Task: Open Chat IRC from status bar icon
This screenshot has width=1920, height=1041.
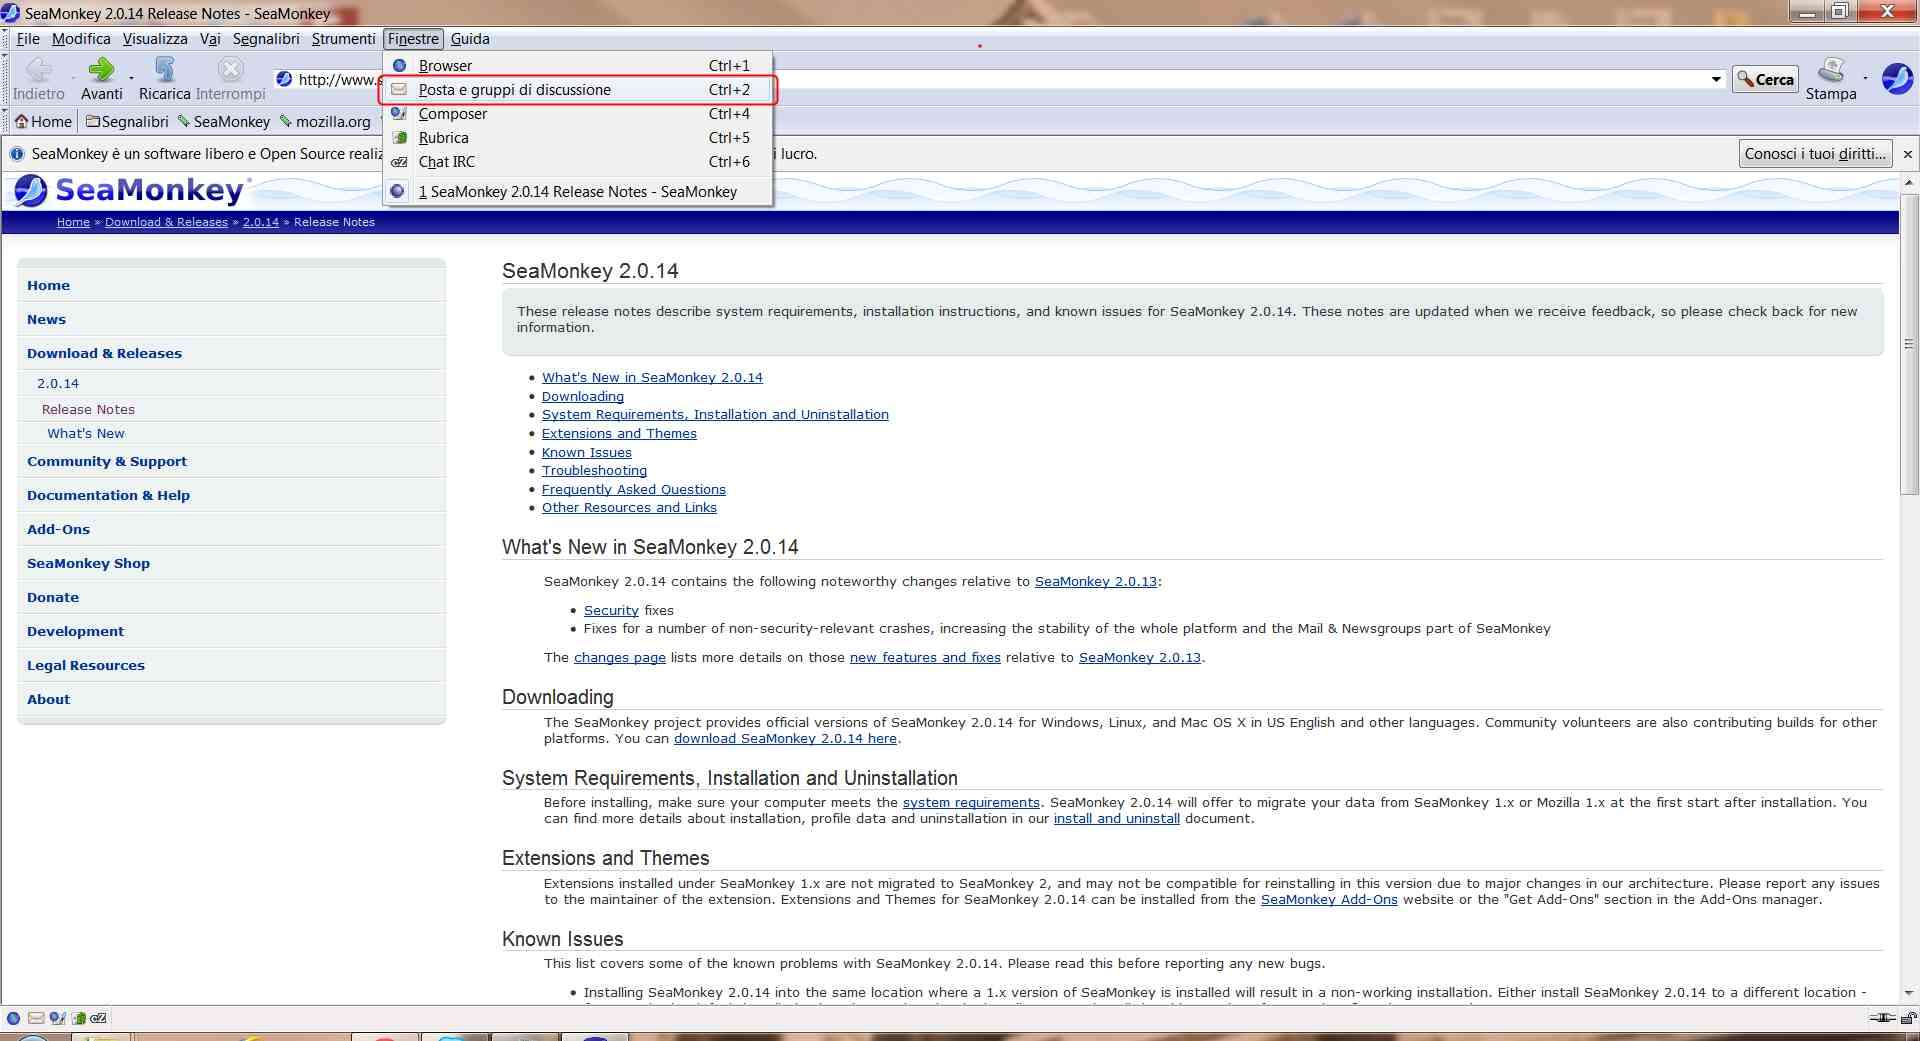Action: pyautogui.click(x=99, y=1018)
